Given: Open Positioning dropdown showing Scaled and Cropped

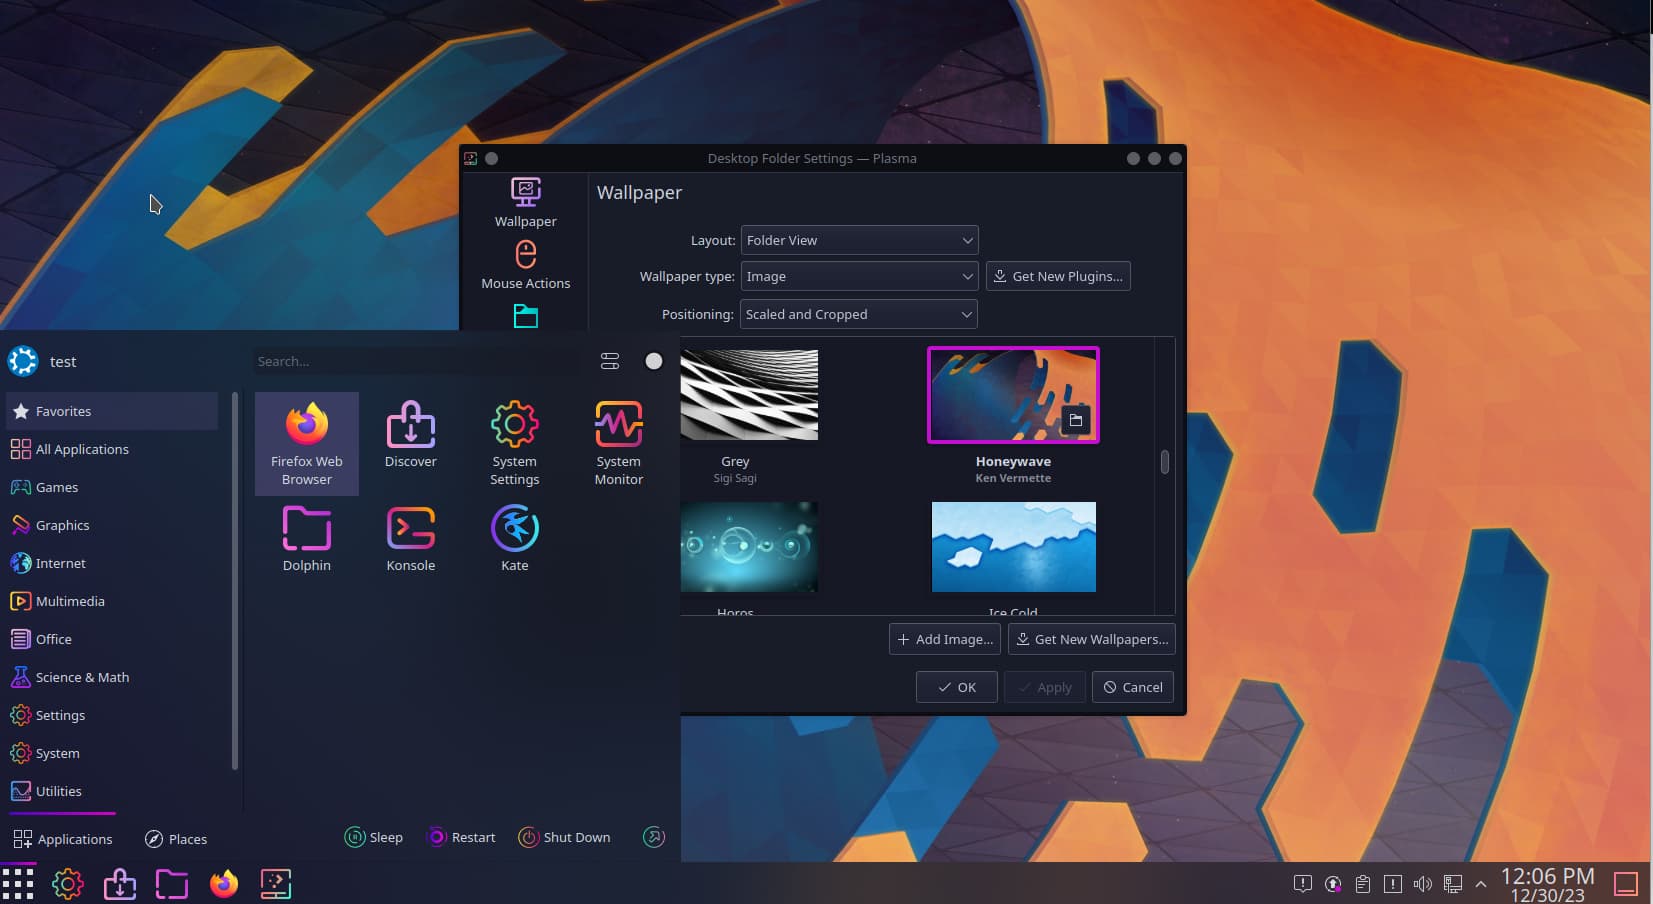Looking at the screenshot, I should coord(859,314).
